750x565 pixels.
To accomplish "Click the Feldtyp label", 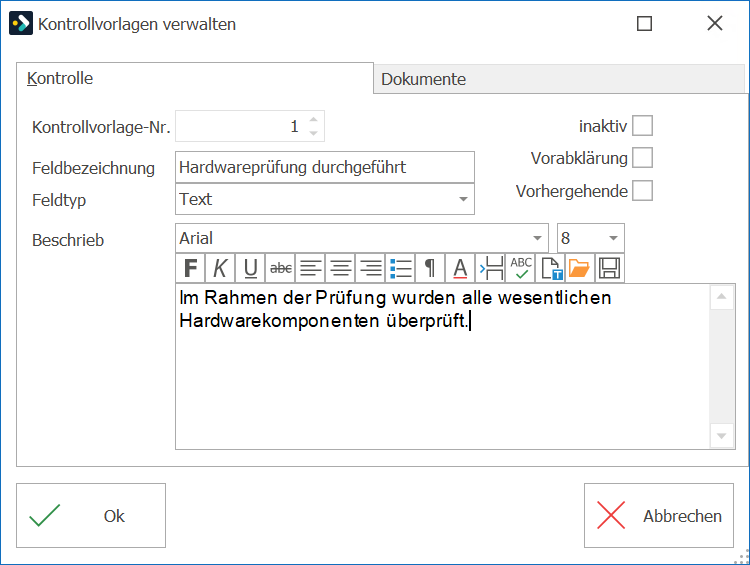I will [59, 199].
